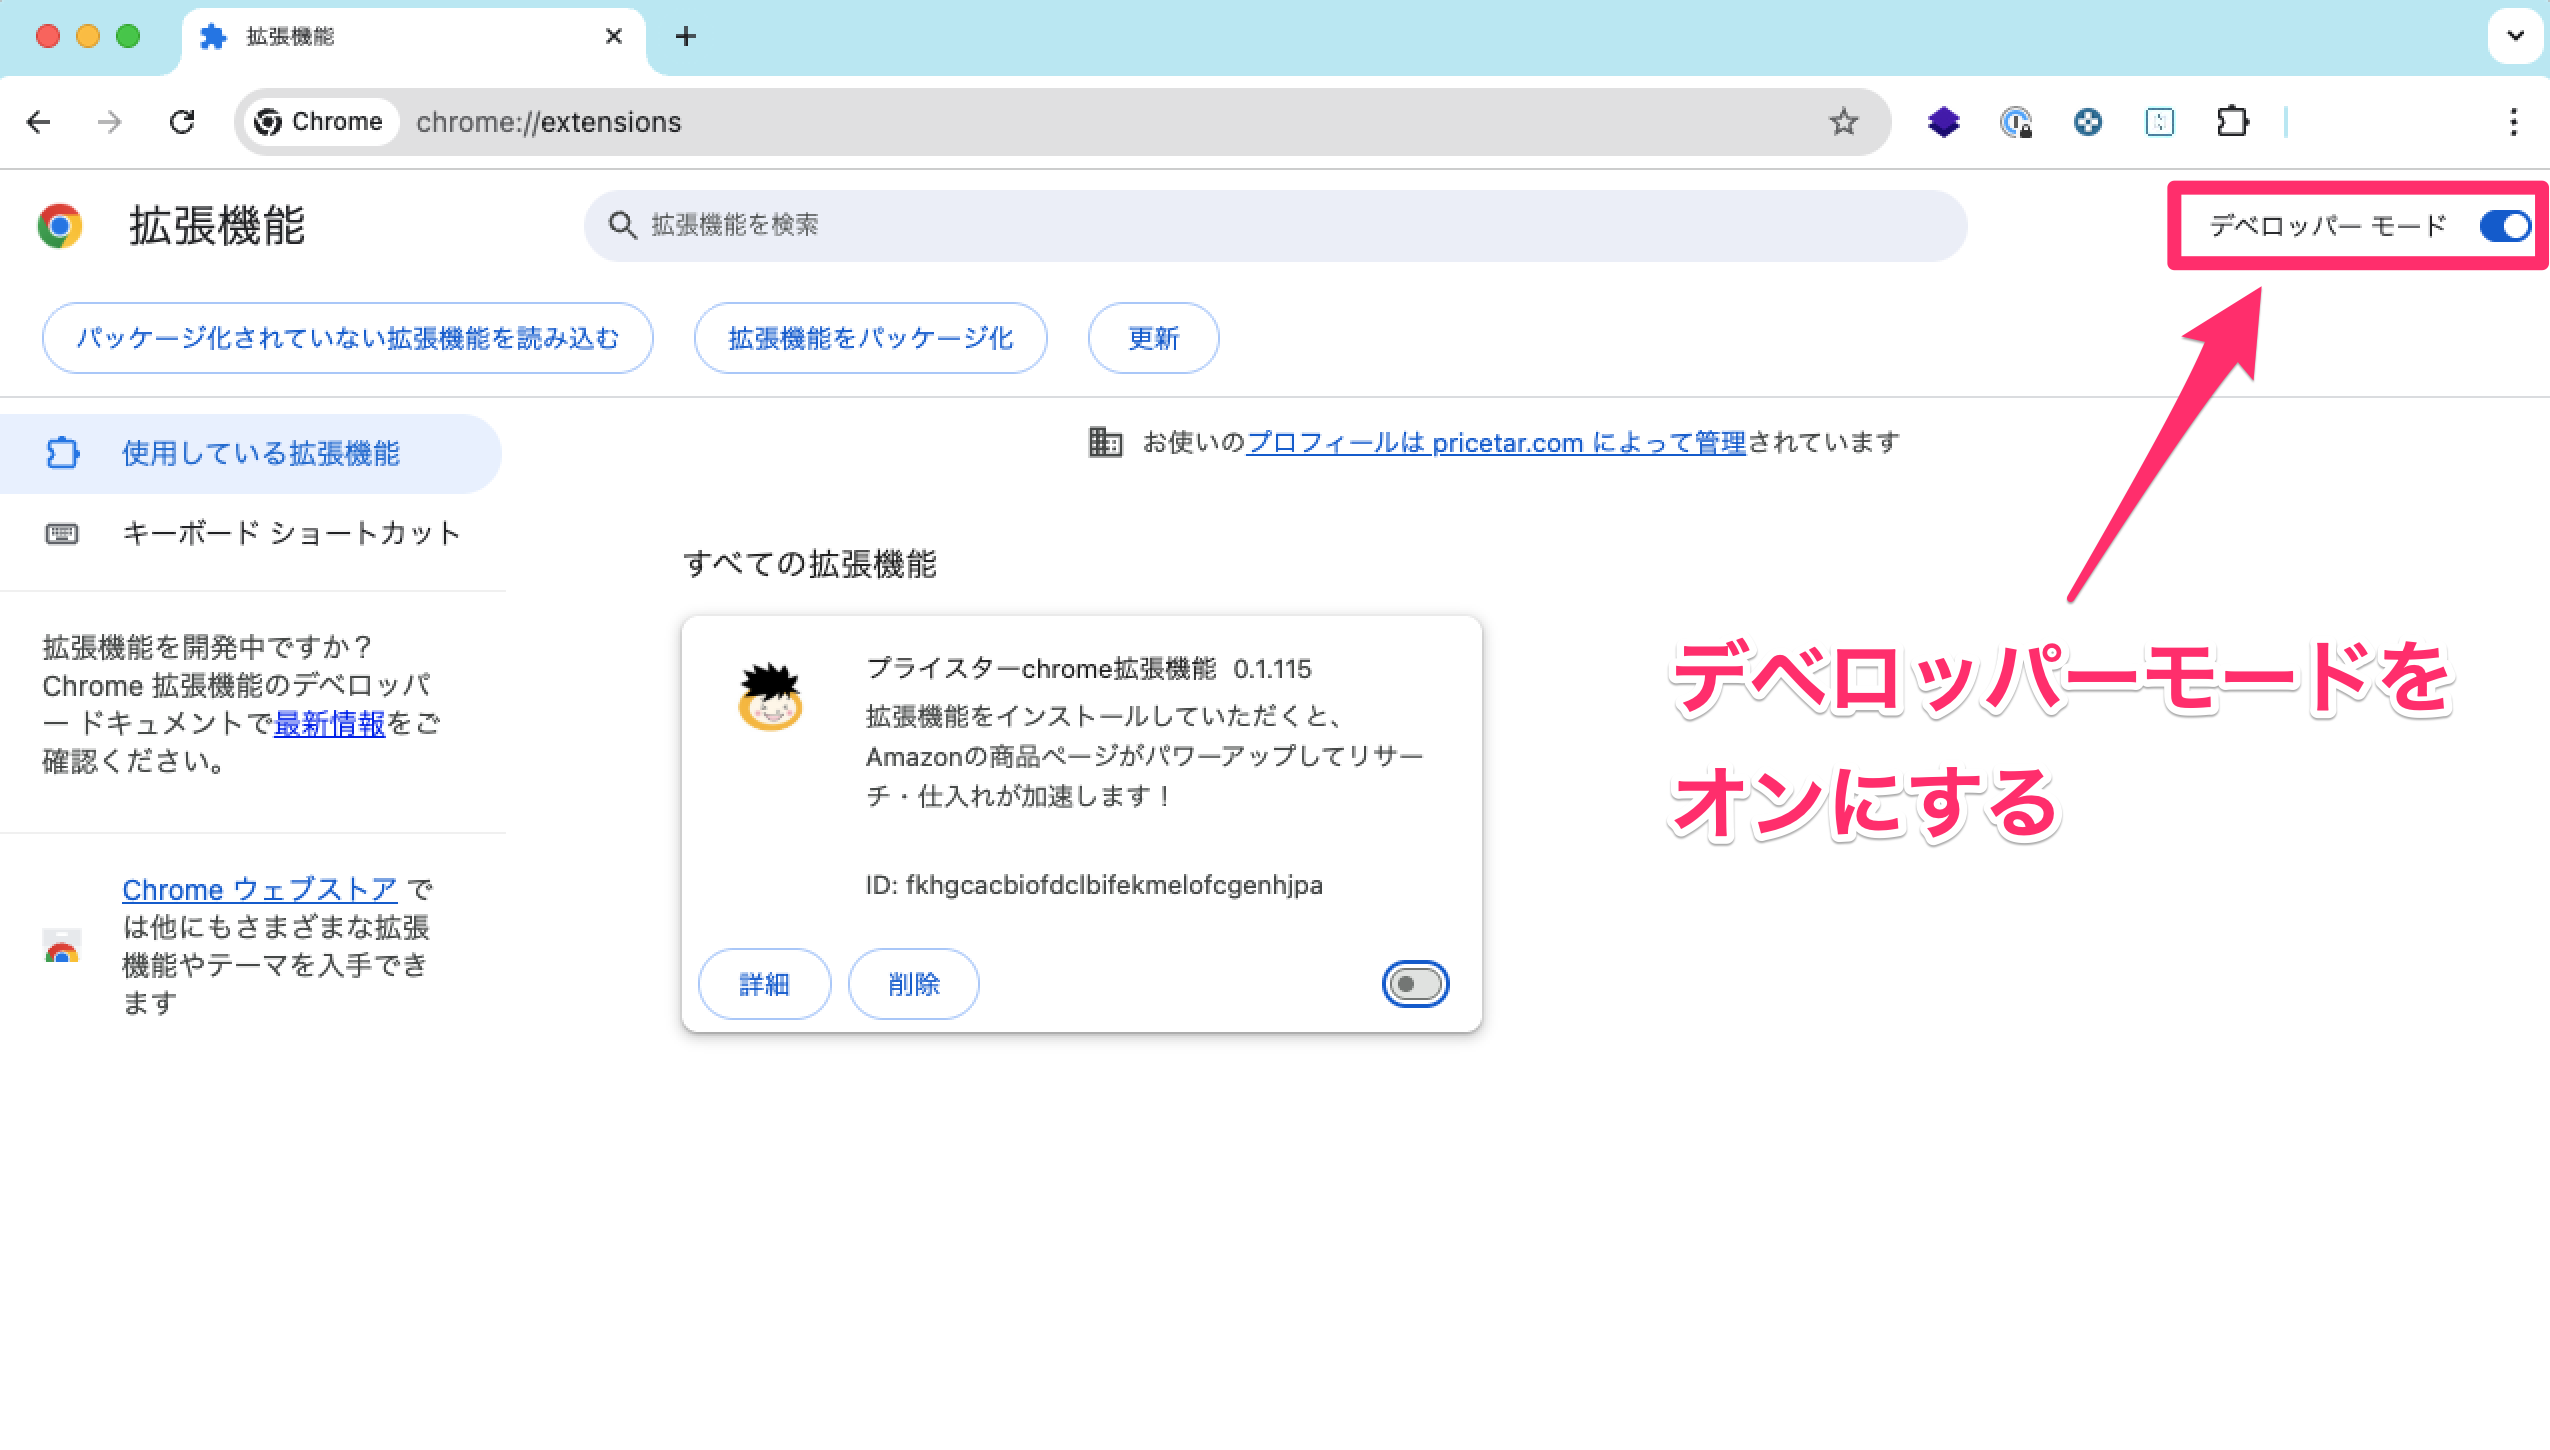Click パッケージ化されていない拡張機能を読み込む button

pyautogui.click(x=347, y=338)
